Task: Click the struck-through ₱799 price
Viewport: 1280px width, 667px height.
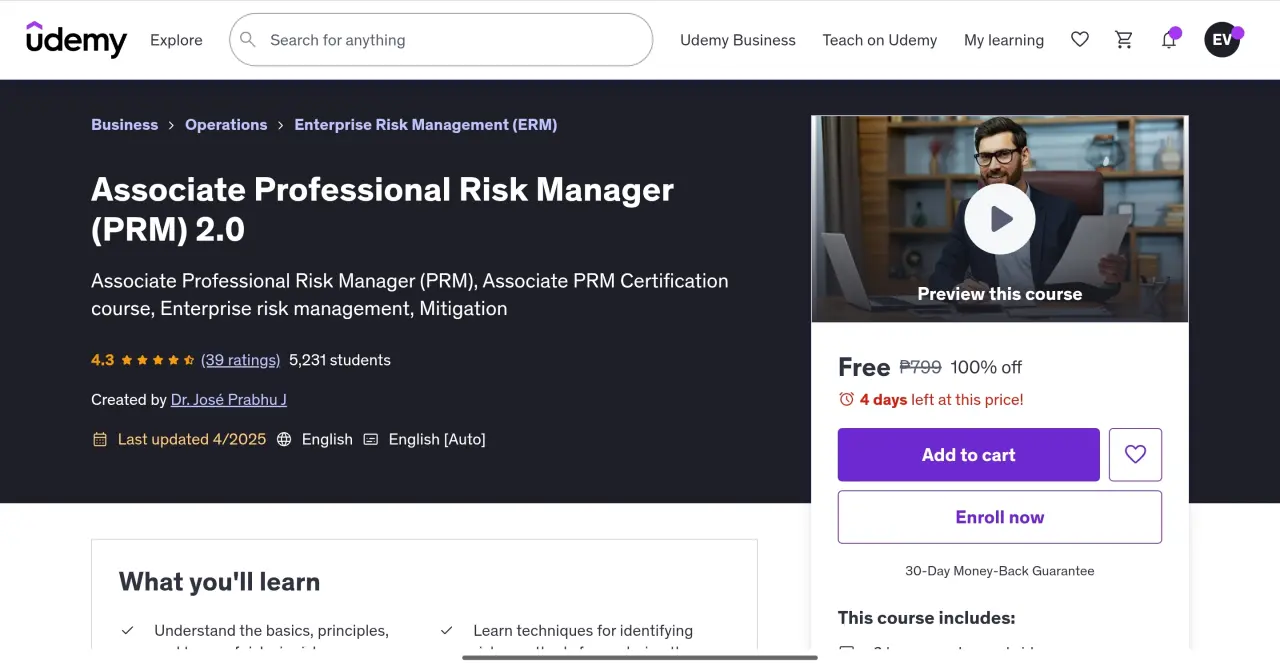Action: pyautogui.click(x=921, y=367)
